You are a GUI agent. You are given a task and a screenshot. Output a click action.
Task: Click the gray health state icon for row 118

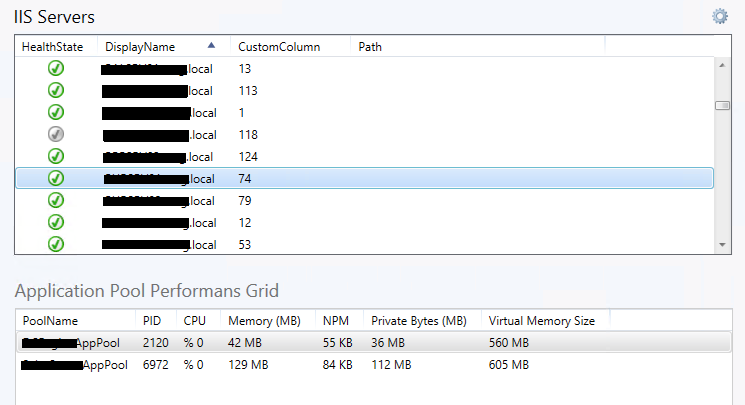click(56, 135)
